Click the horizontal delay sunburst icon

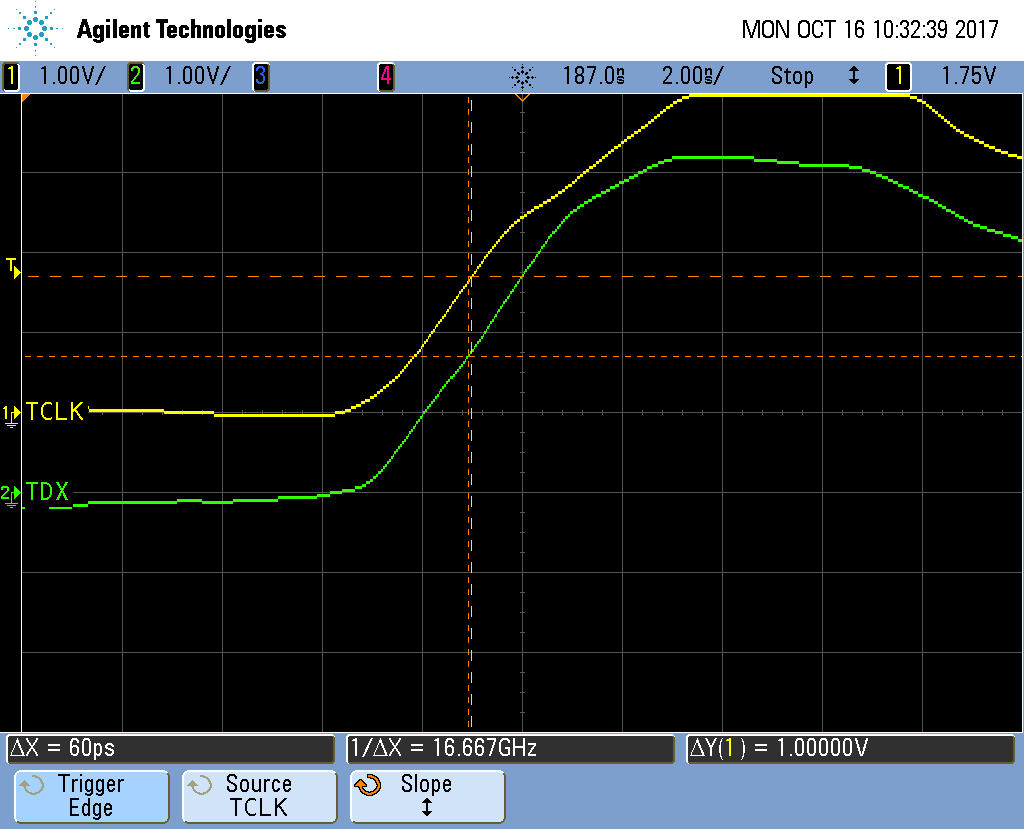tap(522, 76)
